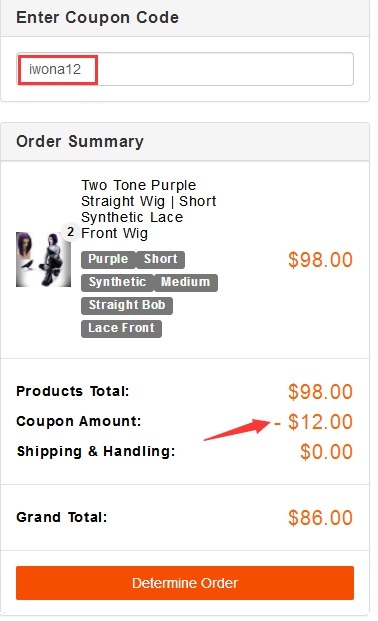The image size is (378, 621).
Task: Click the Medium attribute tag
Action: coord(185,282)
